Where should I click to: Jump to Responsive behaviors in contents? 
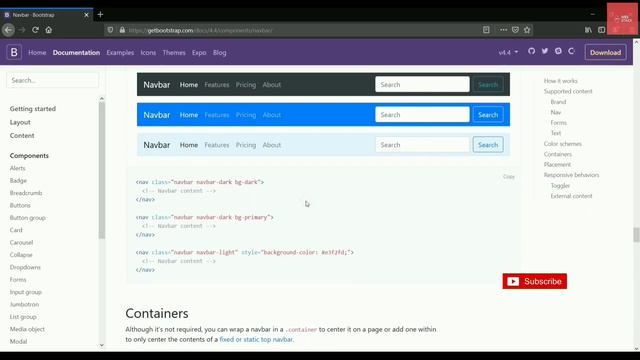[x=571, y=175]
